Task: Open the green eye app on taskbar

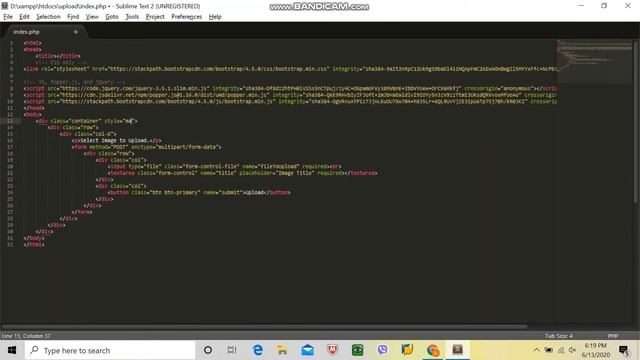Action: click(x=357, y=350)
